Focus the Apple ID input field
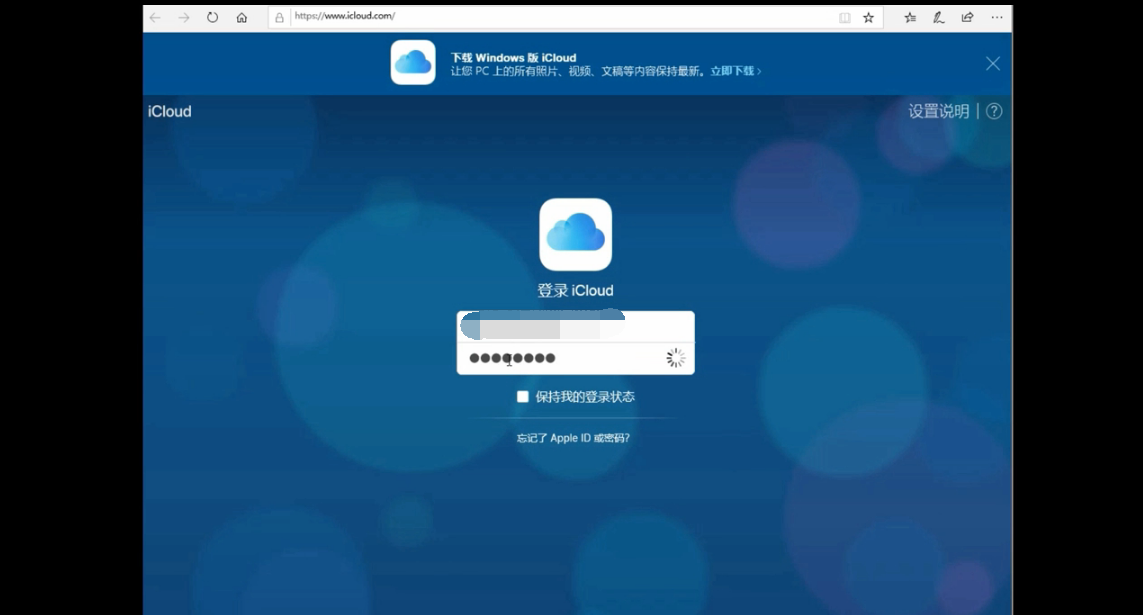The image size is (1143, 615). [576, 326]
